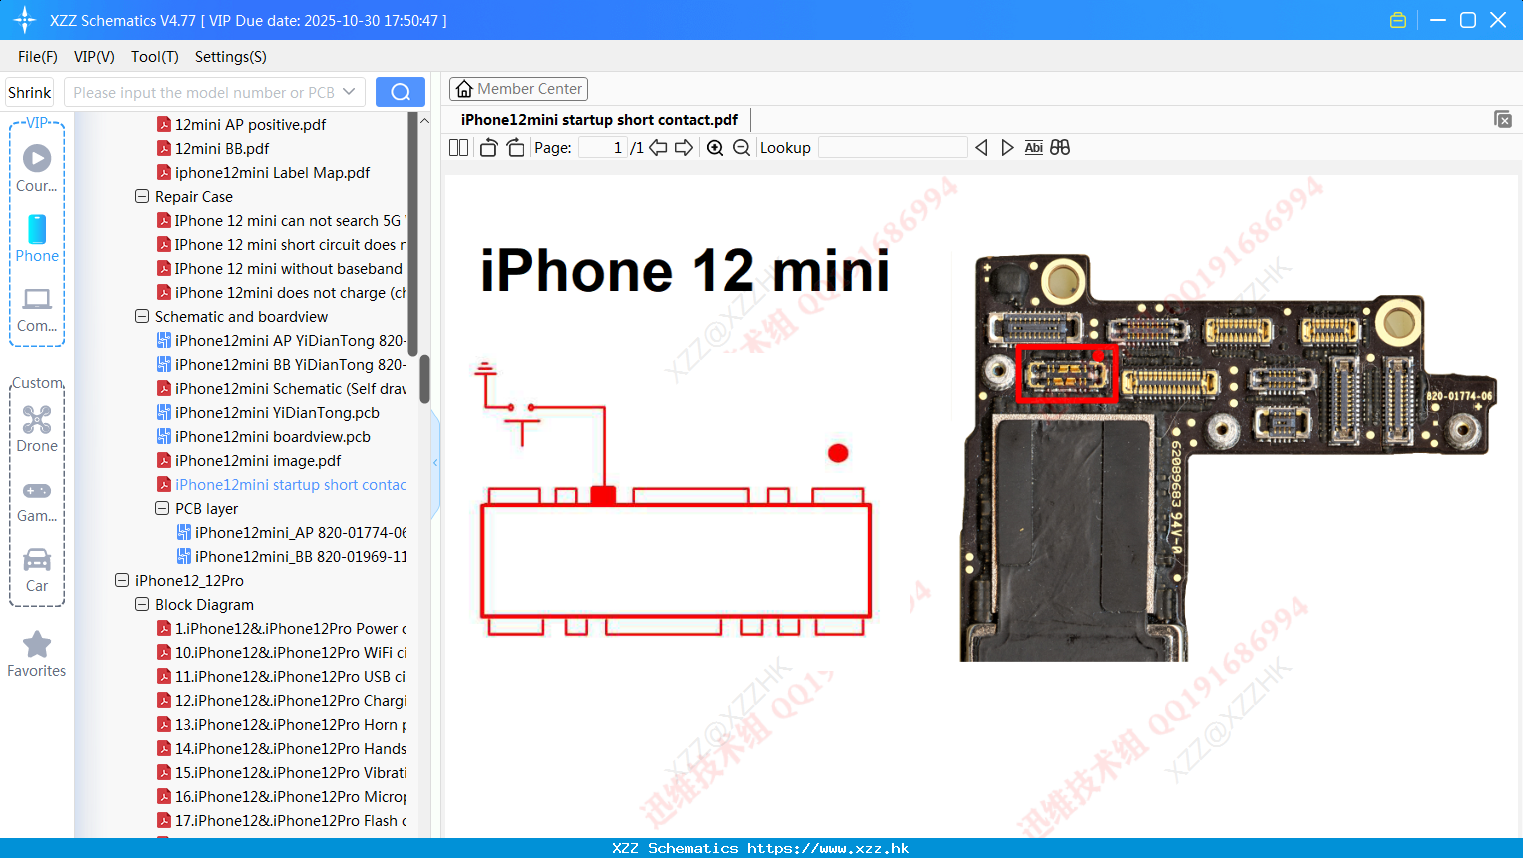The width and height of the screenshot is (1523, 858).
Task: Open the File(F) menu
Action: [x=38, y=57]
